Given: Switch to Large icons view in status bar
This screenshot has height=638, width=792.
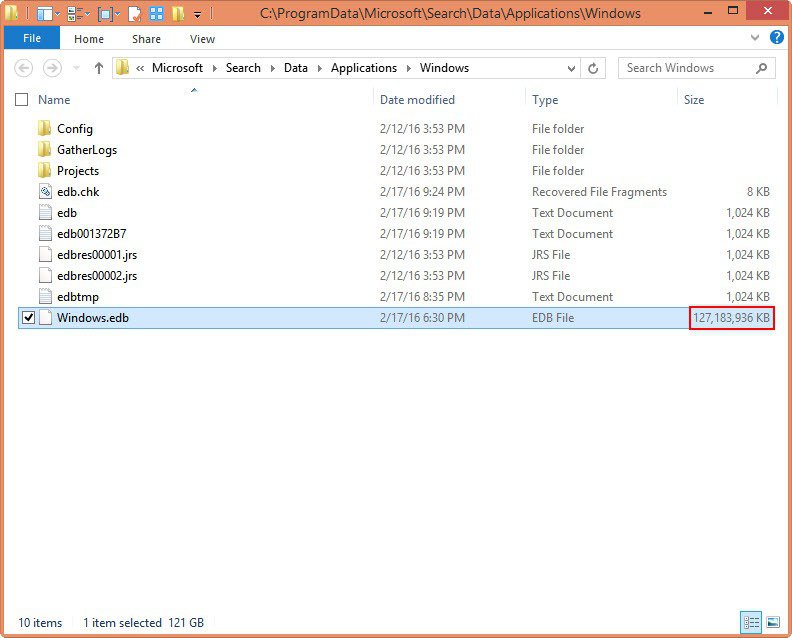Looking at the screenshot, I should coord(773,622).
